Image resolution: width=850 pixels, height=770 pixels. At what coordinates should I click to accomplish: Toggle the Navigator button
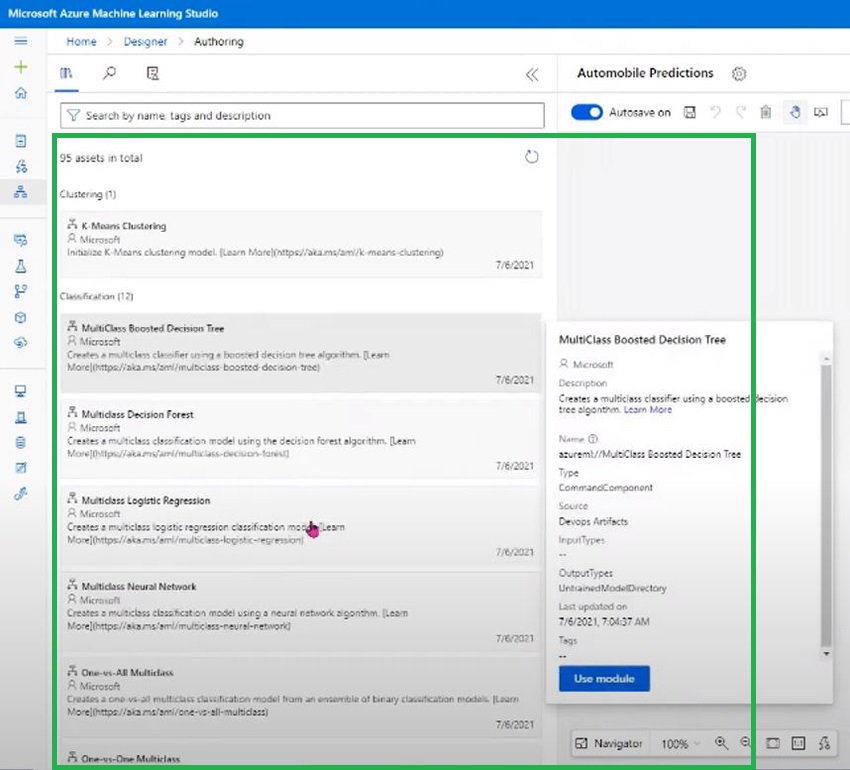(x=609, y=743)
